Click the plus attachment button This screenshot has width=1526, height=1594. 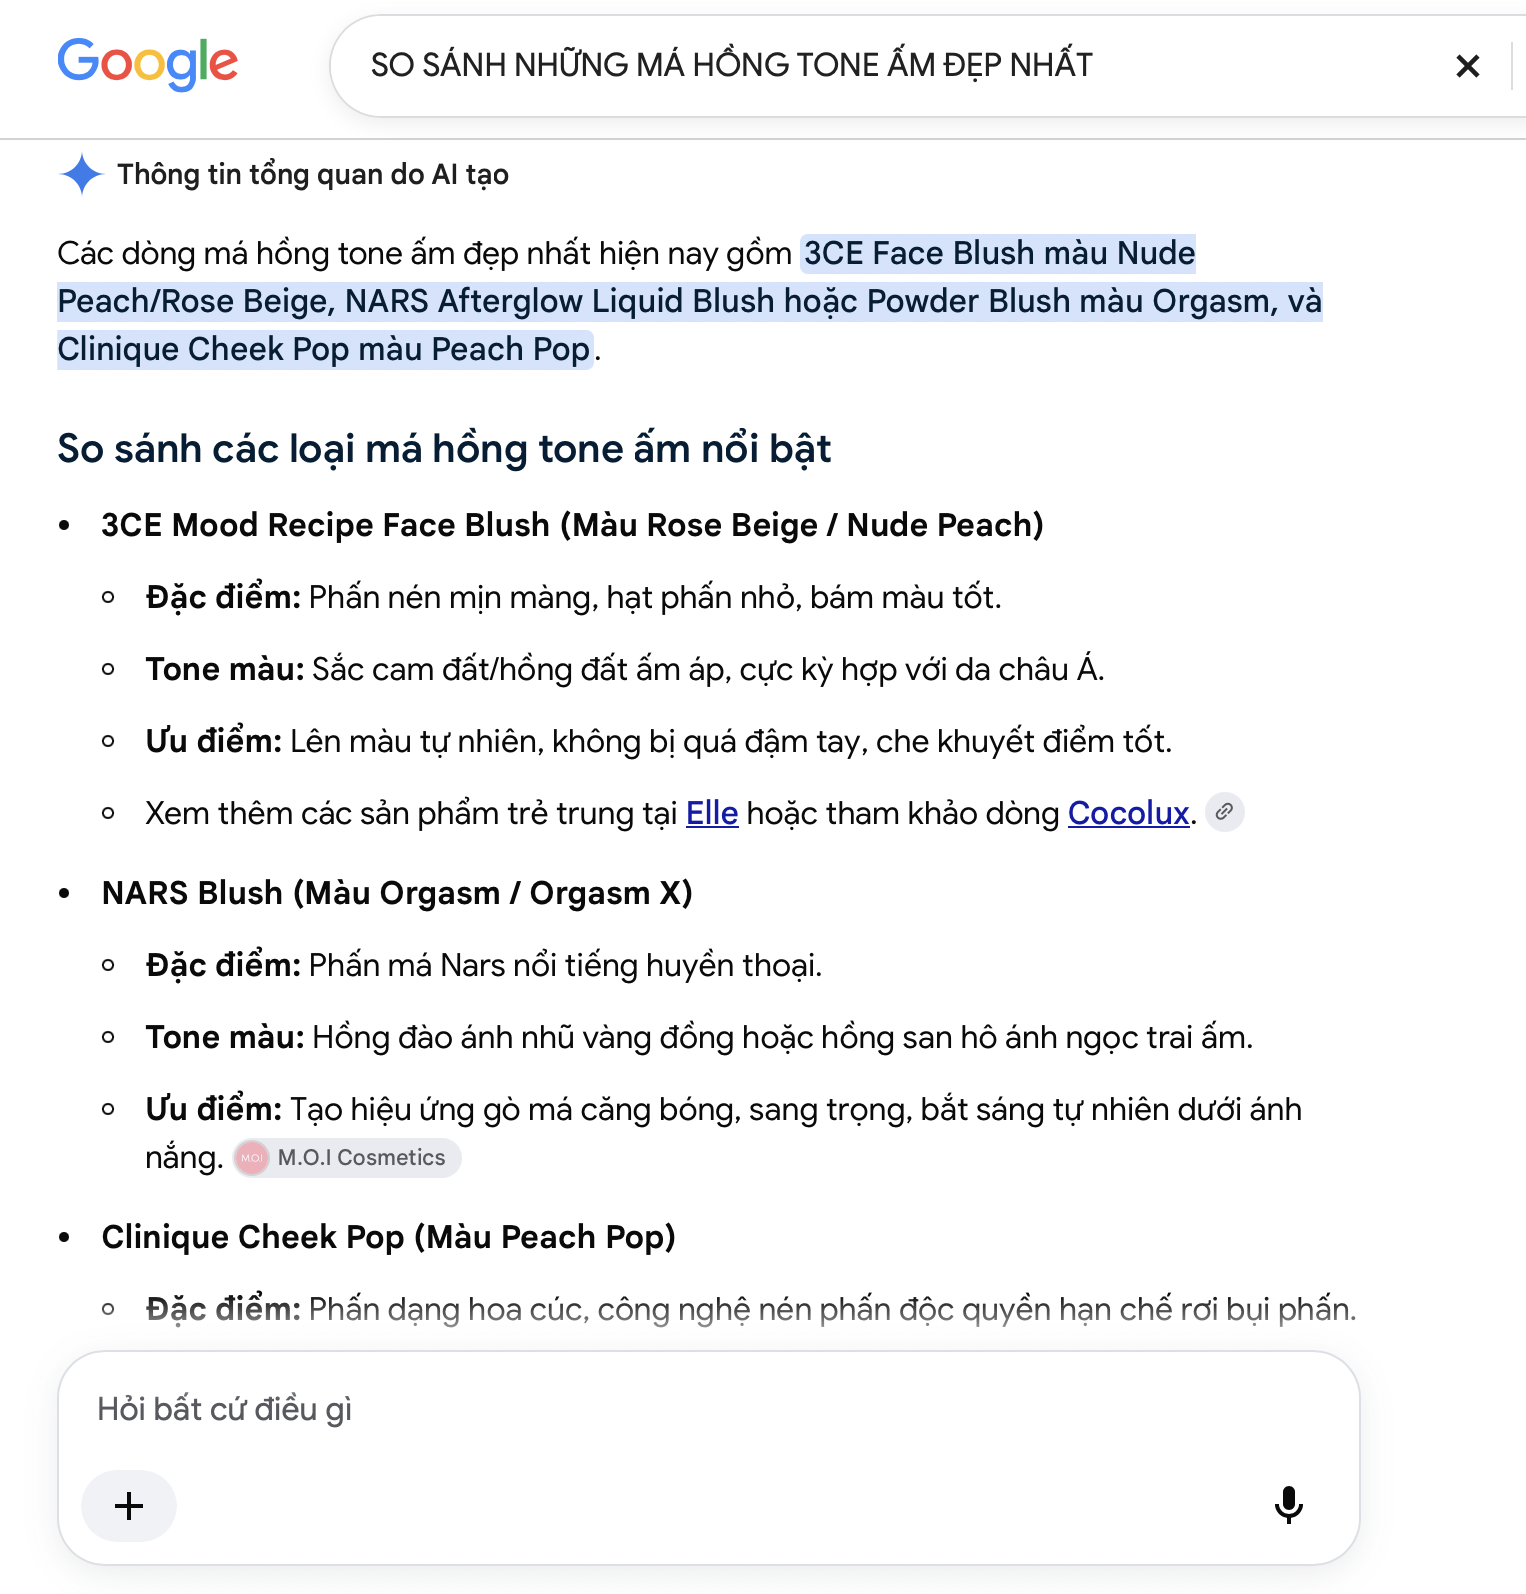(x=129, y=1505)
